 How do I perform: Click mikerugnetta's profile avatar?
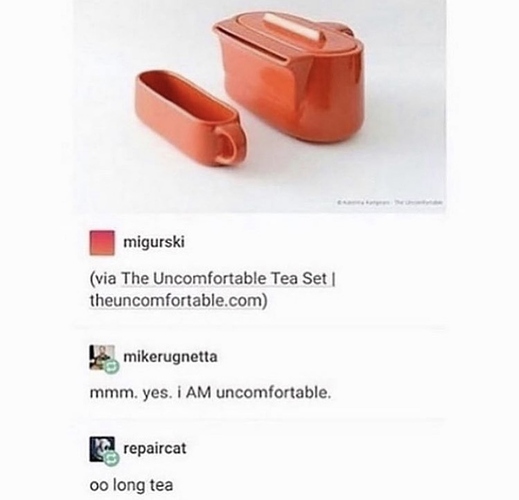click(x=101, y=357)
